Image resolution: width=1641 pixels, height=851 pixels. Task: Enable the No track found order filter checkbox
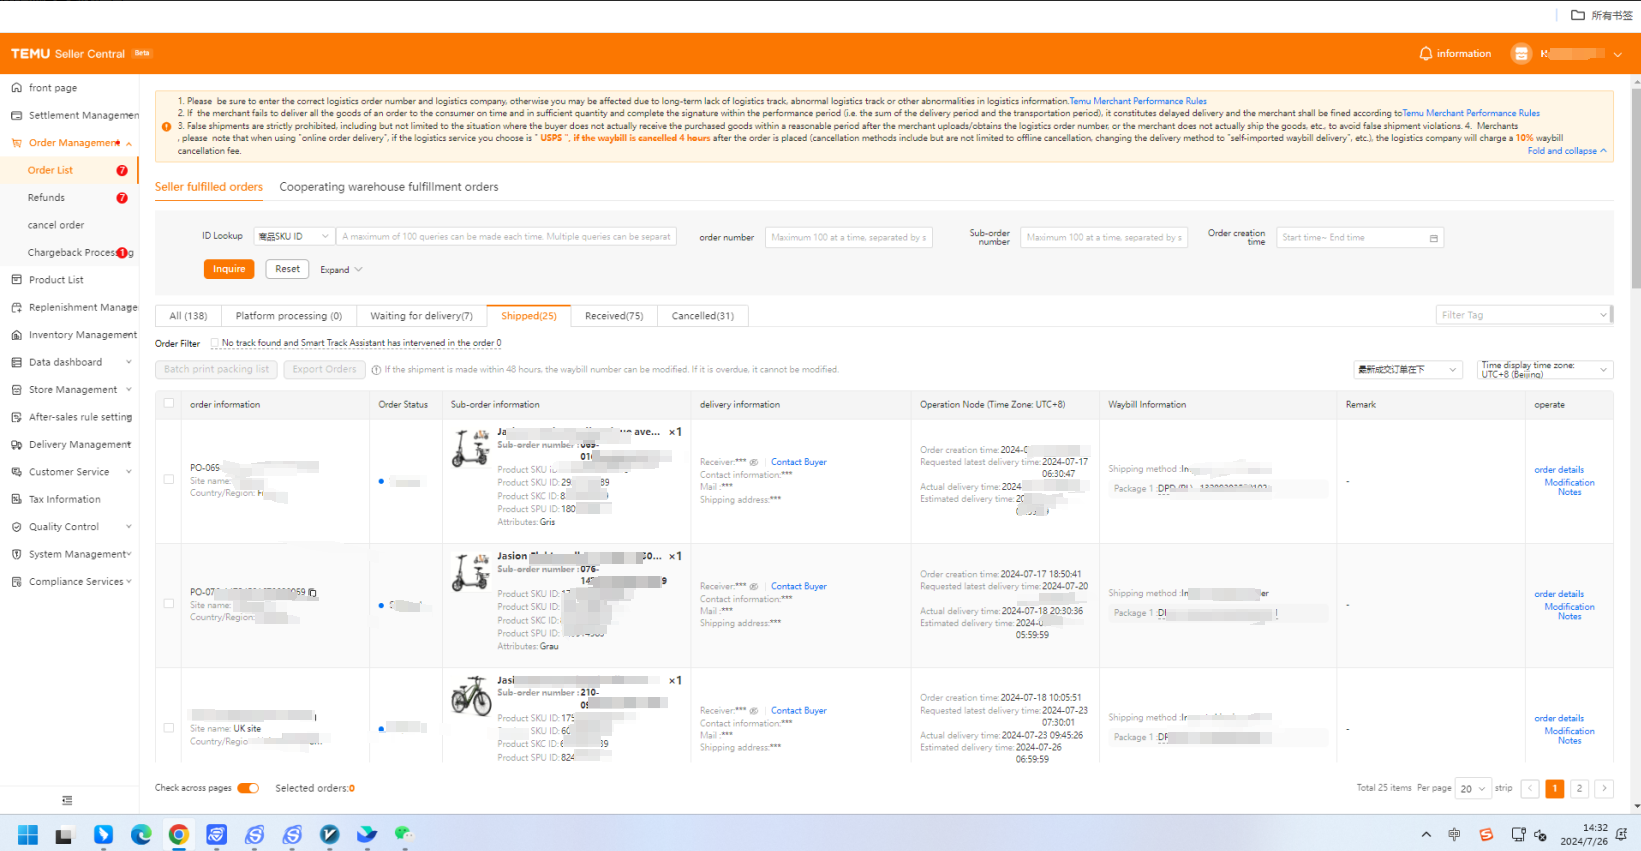coord(215,343)
